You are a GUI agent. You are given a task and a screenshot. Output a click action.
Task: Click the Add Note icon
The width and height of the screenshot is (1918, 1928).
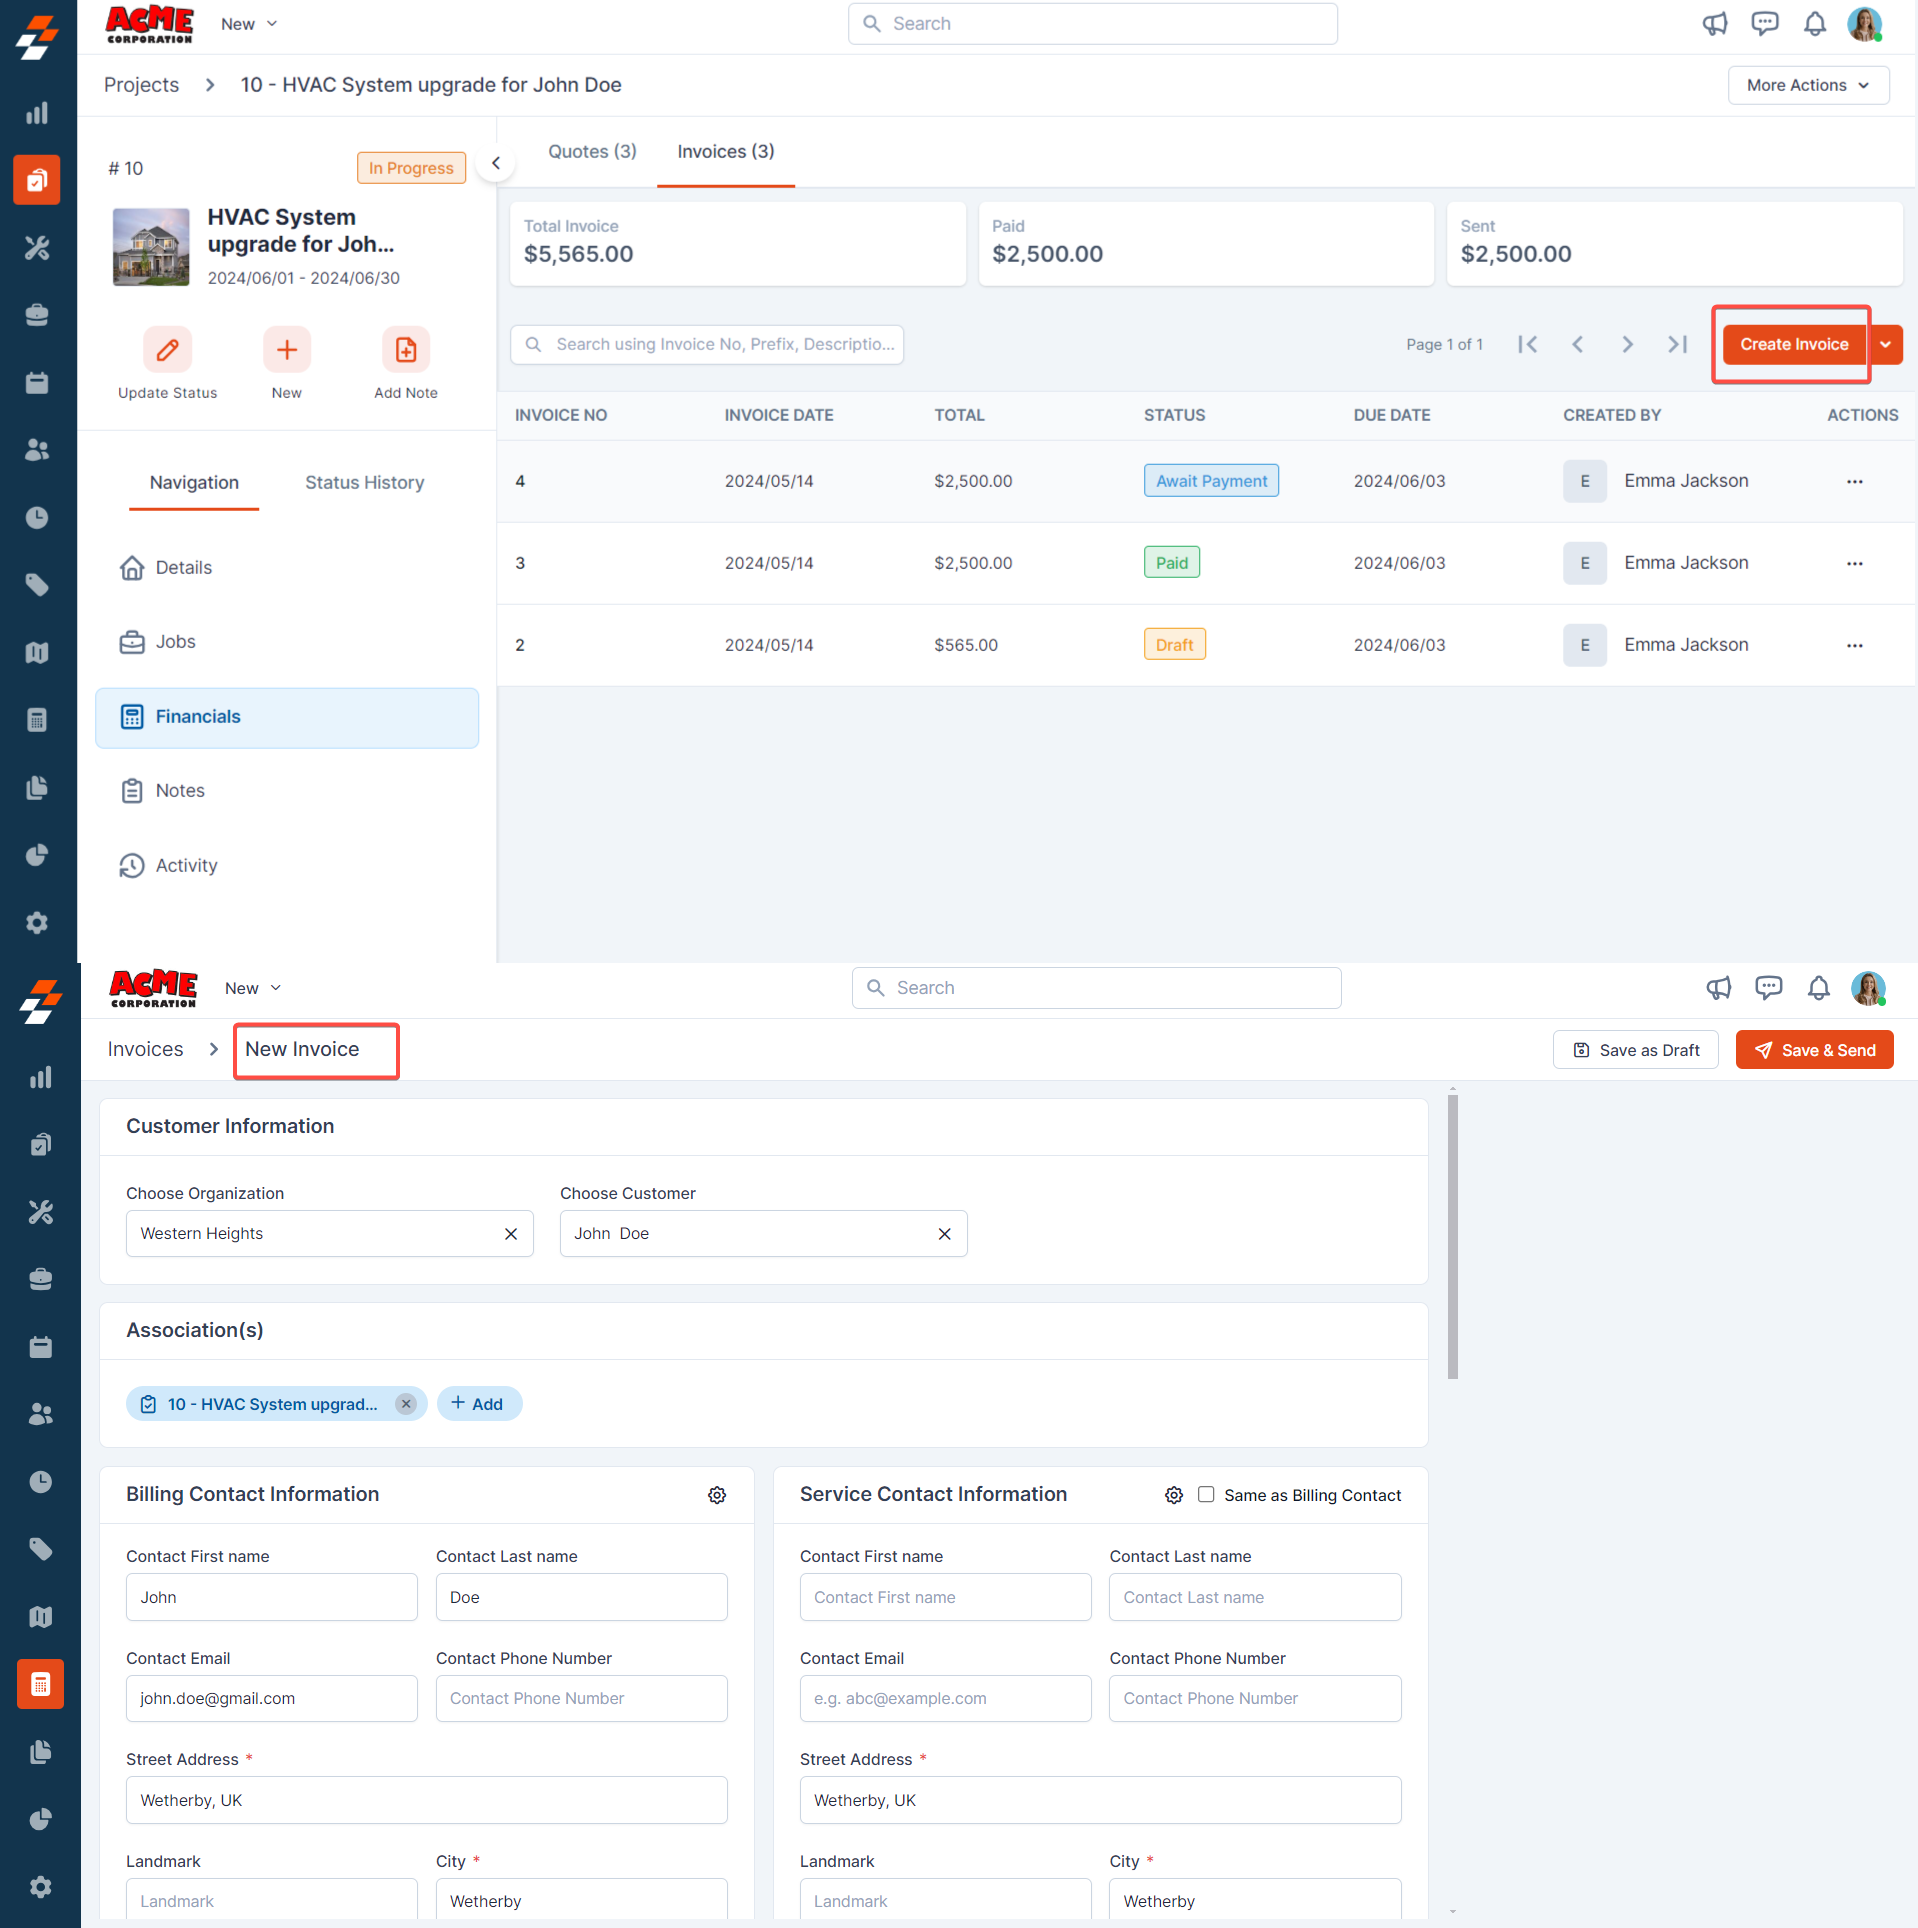[x=405, y=350]
